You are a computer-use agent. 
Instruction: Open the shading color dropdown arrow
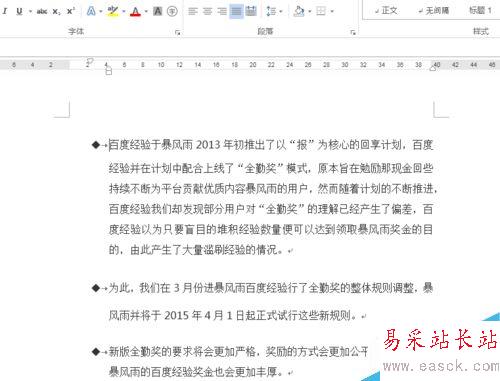(x=309, y=12)
